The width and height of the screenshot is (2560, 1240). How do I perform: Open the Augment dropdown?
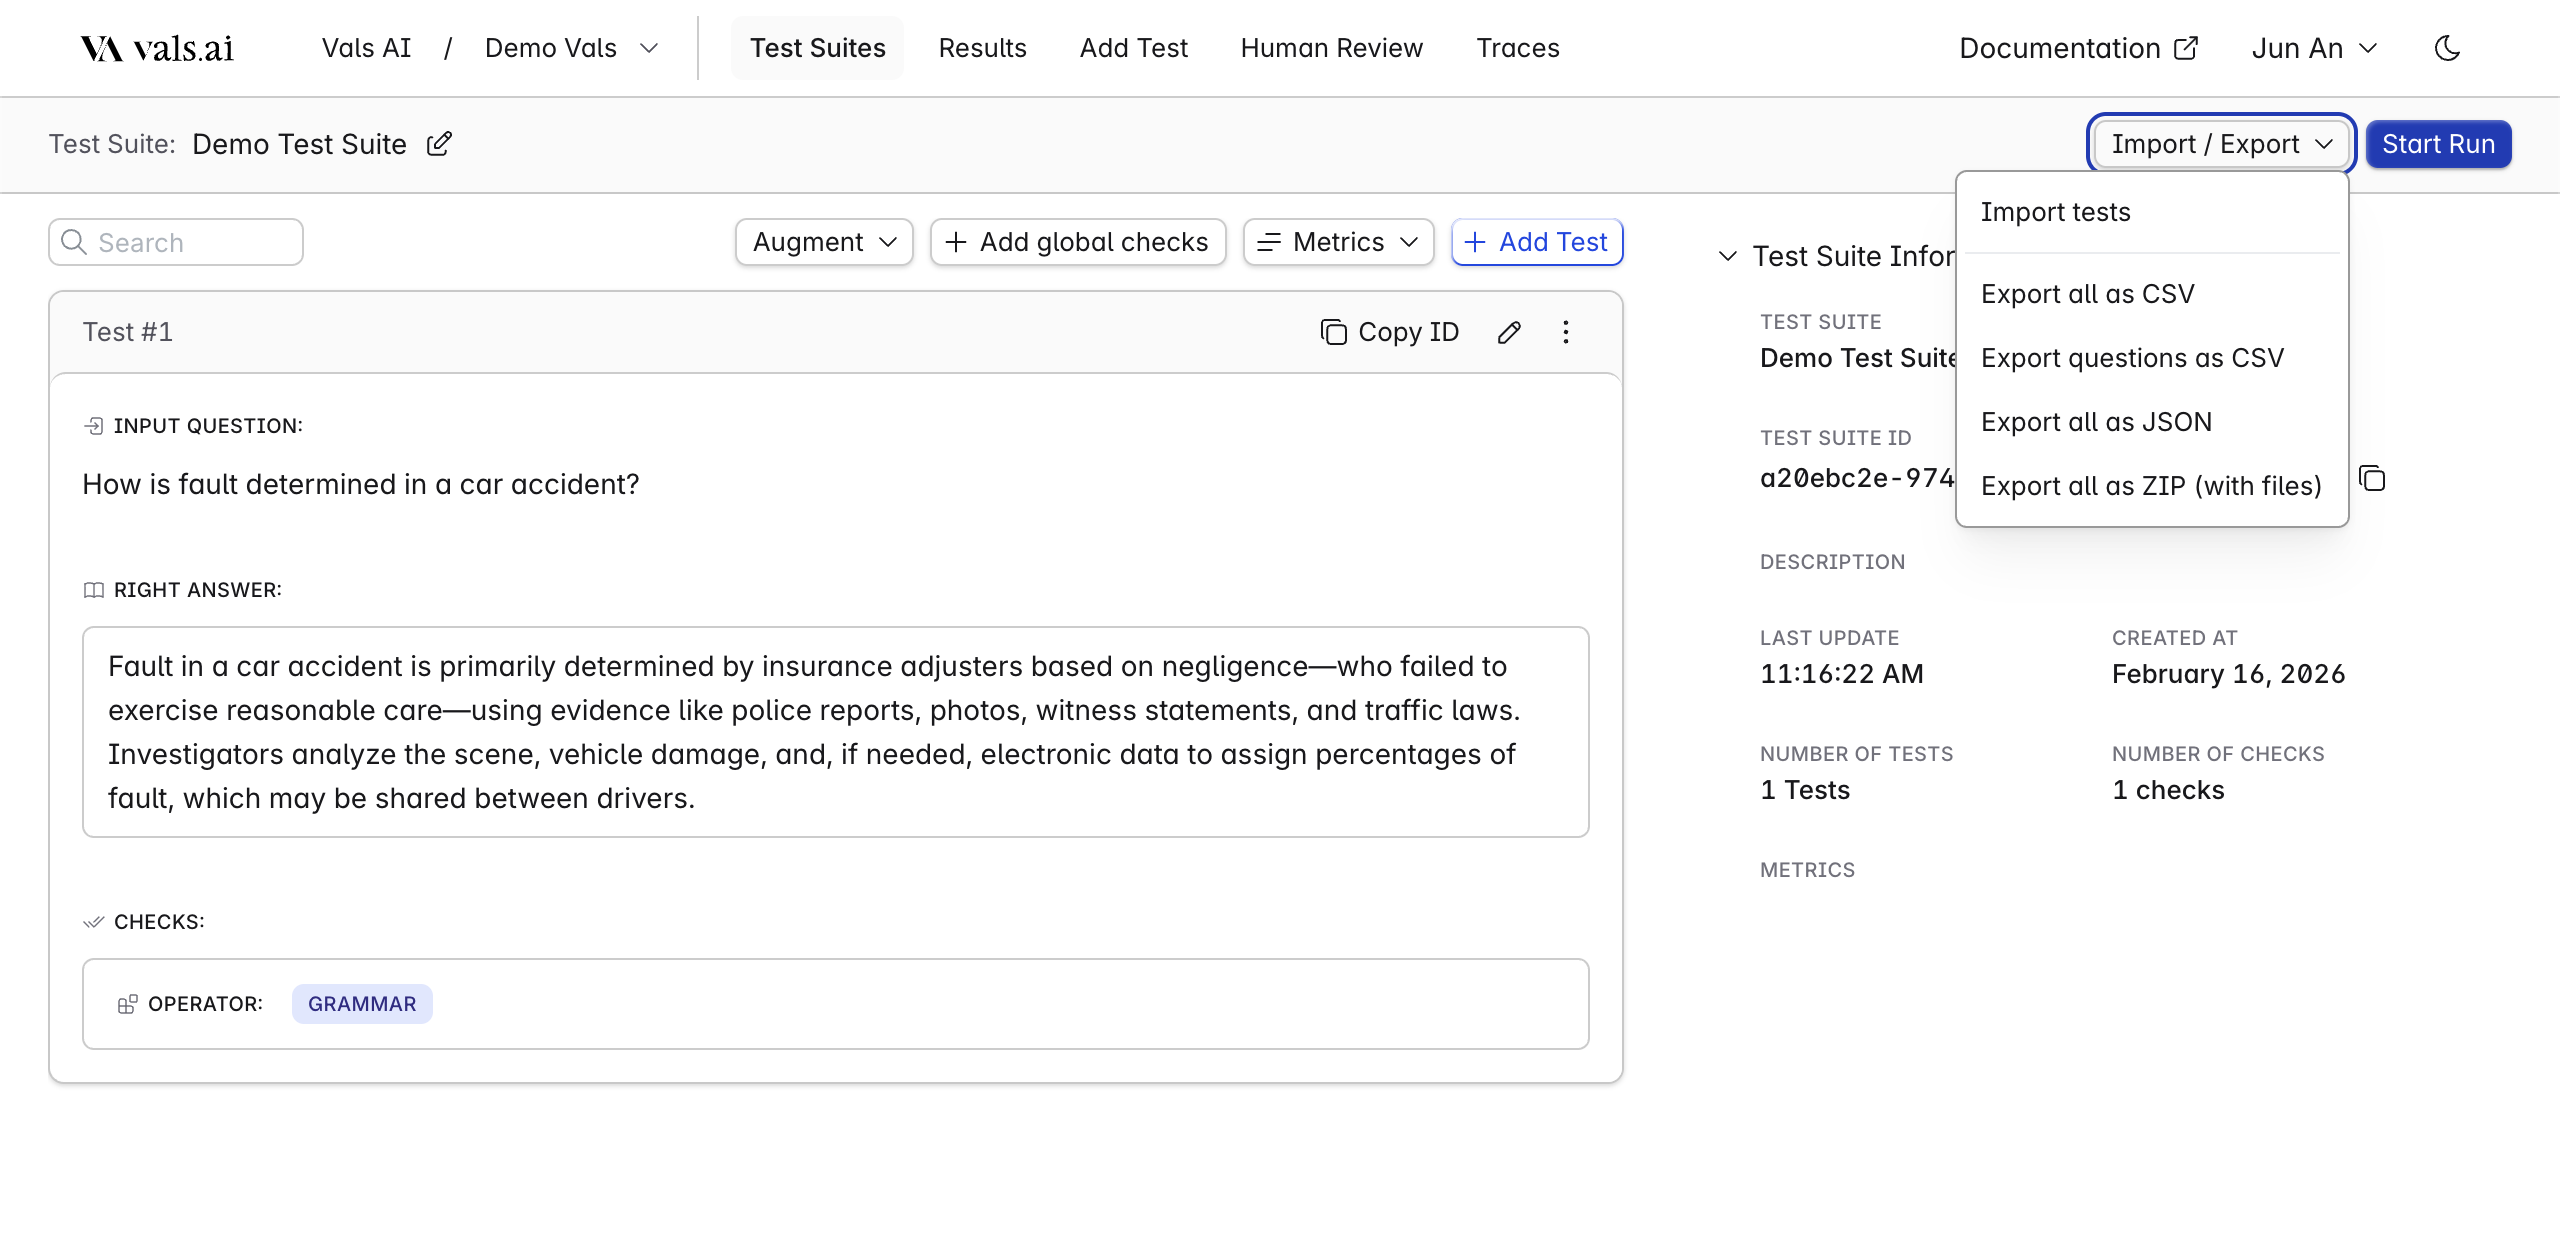[824, 242]
